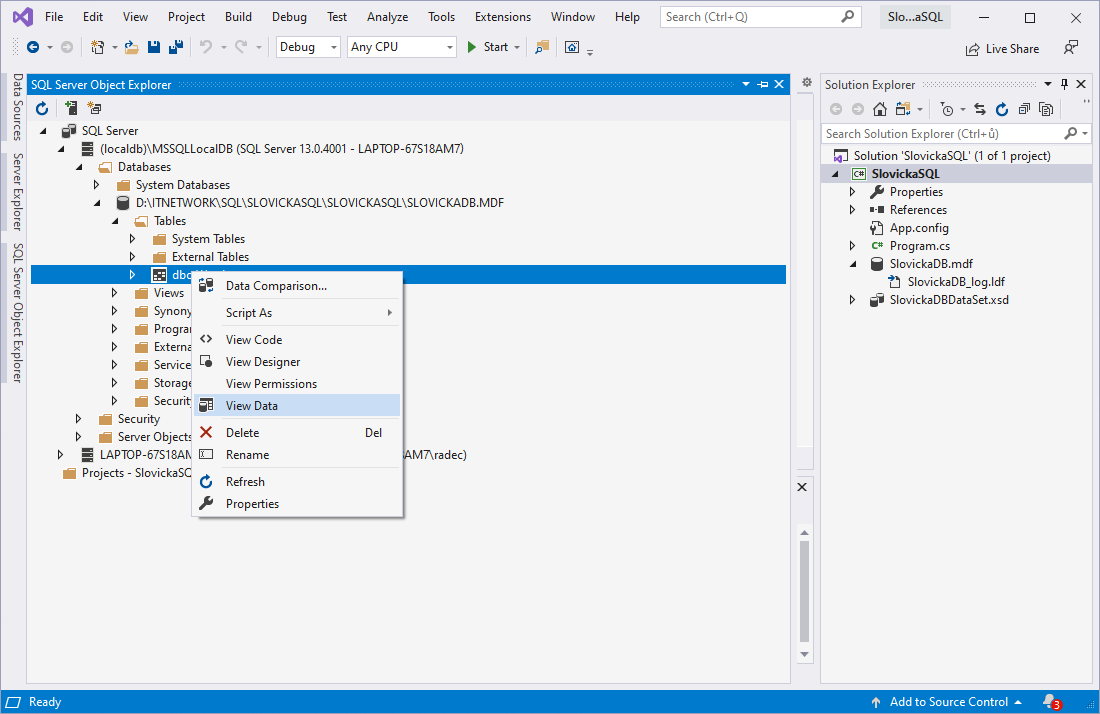The image size is (1100, 714).
Task: Click the main Search (Ctrl+Q) box
Action: (x=762, y=17)
